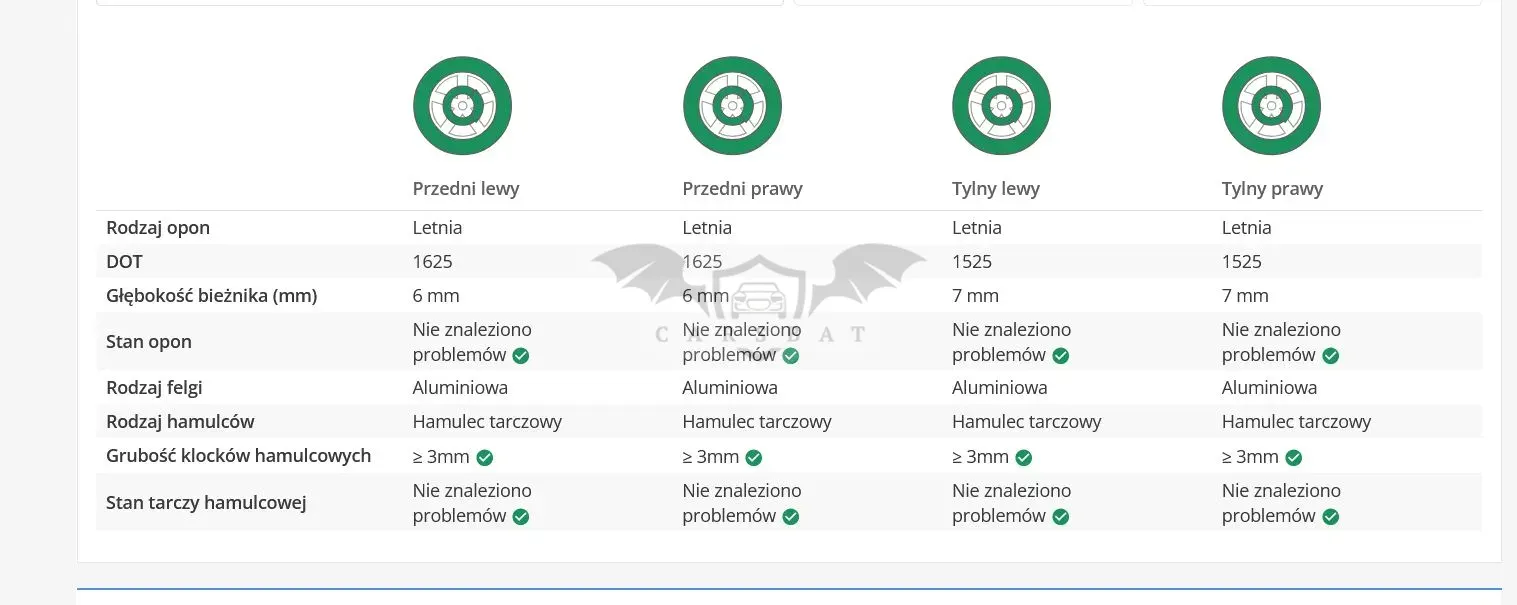Viewport: 1517px width, 605px height.
Task: Click Przedni lewy tire condition green checkmark
Action: click(x=521, y=356)
